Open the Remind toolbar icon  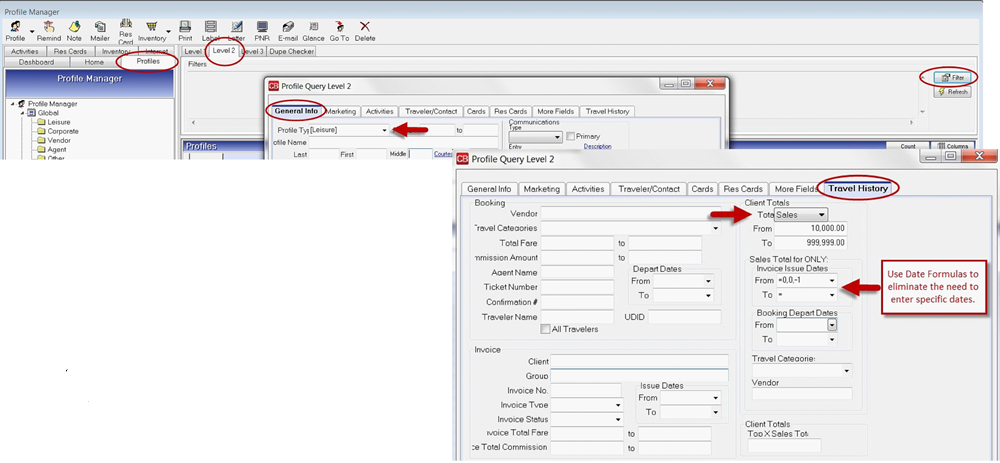[x=48, y=27]
